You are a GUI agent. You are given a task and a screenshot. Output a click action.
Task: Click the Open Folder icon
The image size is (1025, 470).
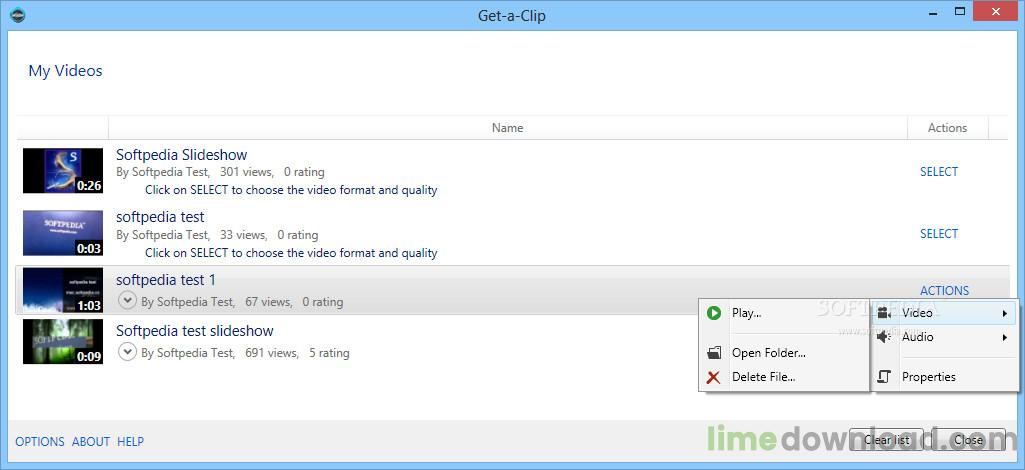coord(714,353)
